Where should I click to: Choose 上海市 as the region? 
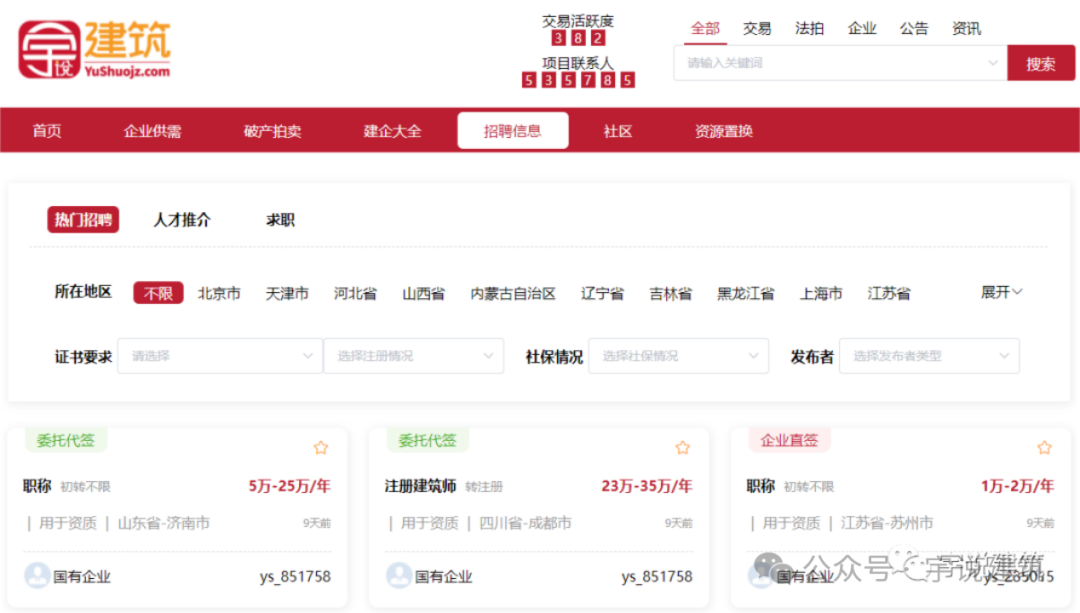click(821, 293)
